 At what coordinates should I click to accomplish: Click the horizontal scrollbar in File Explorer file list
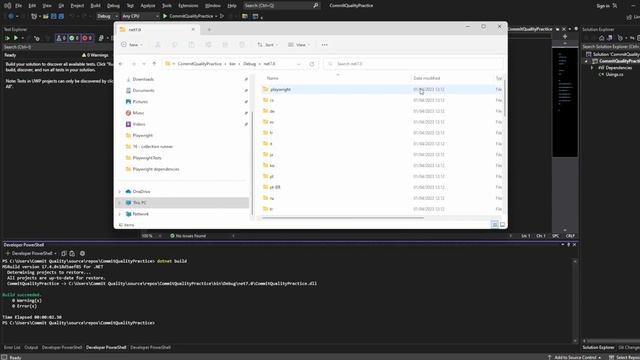click(x=343, y=218)
